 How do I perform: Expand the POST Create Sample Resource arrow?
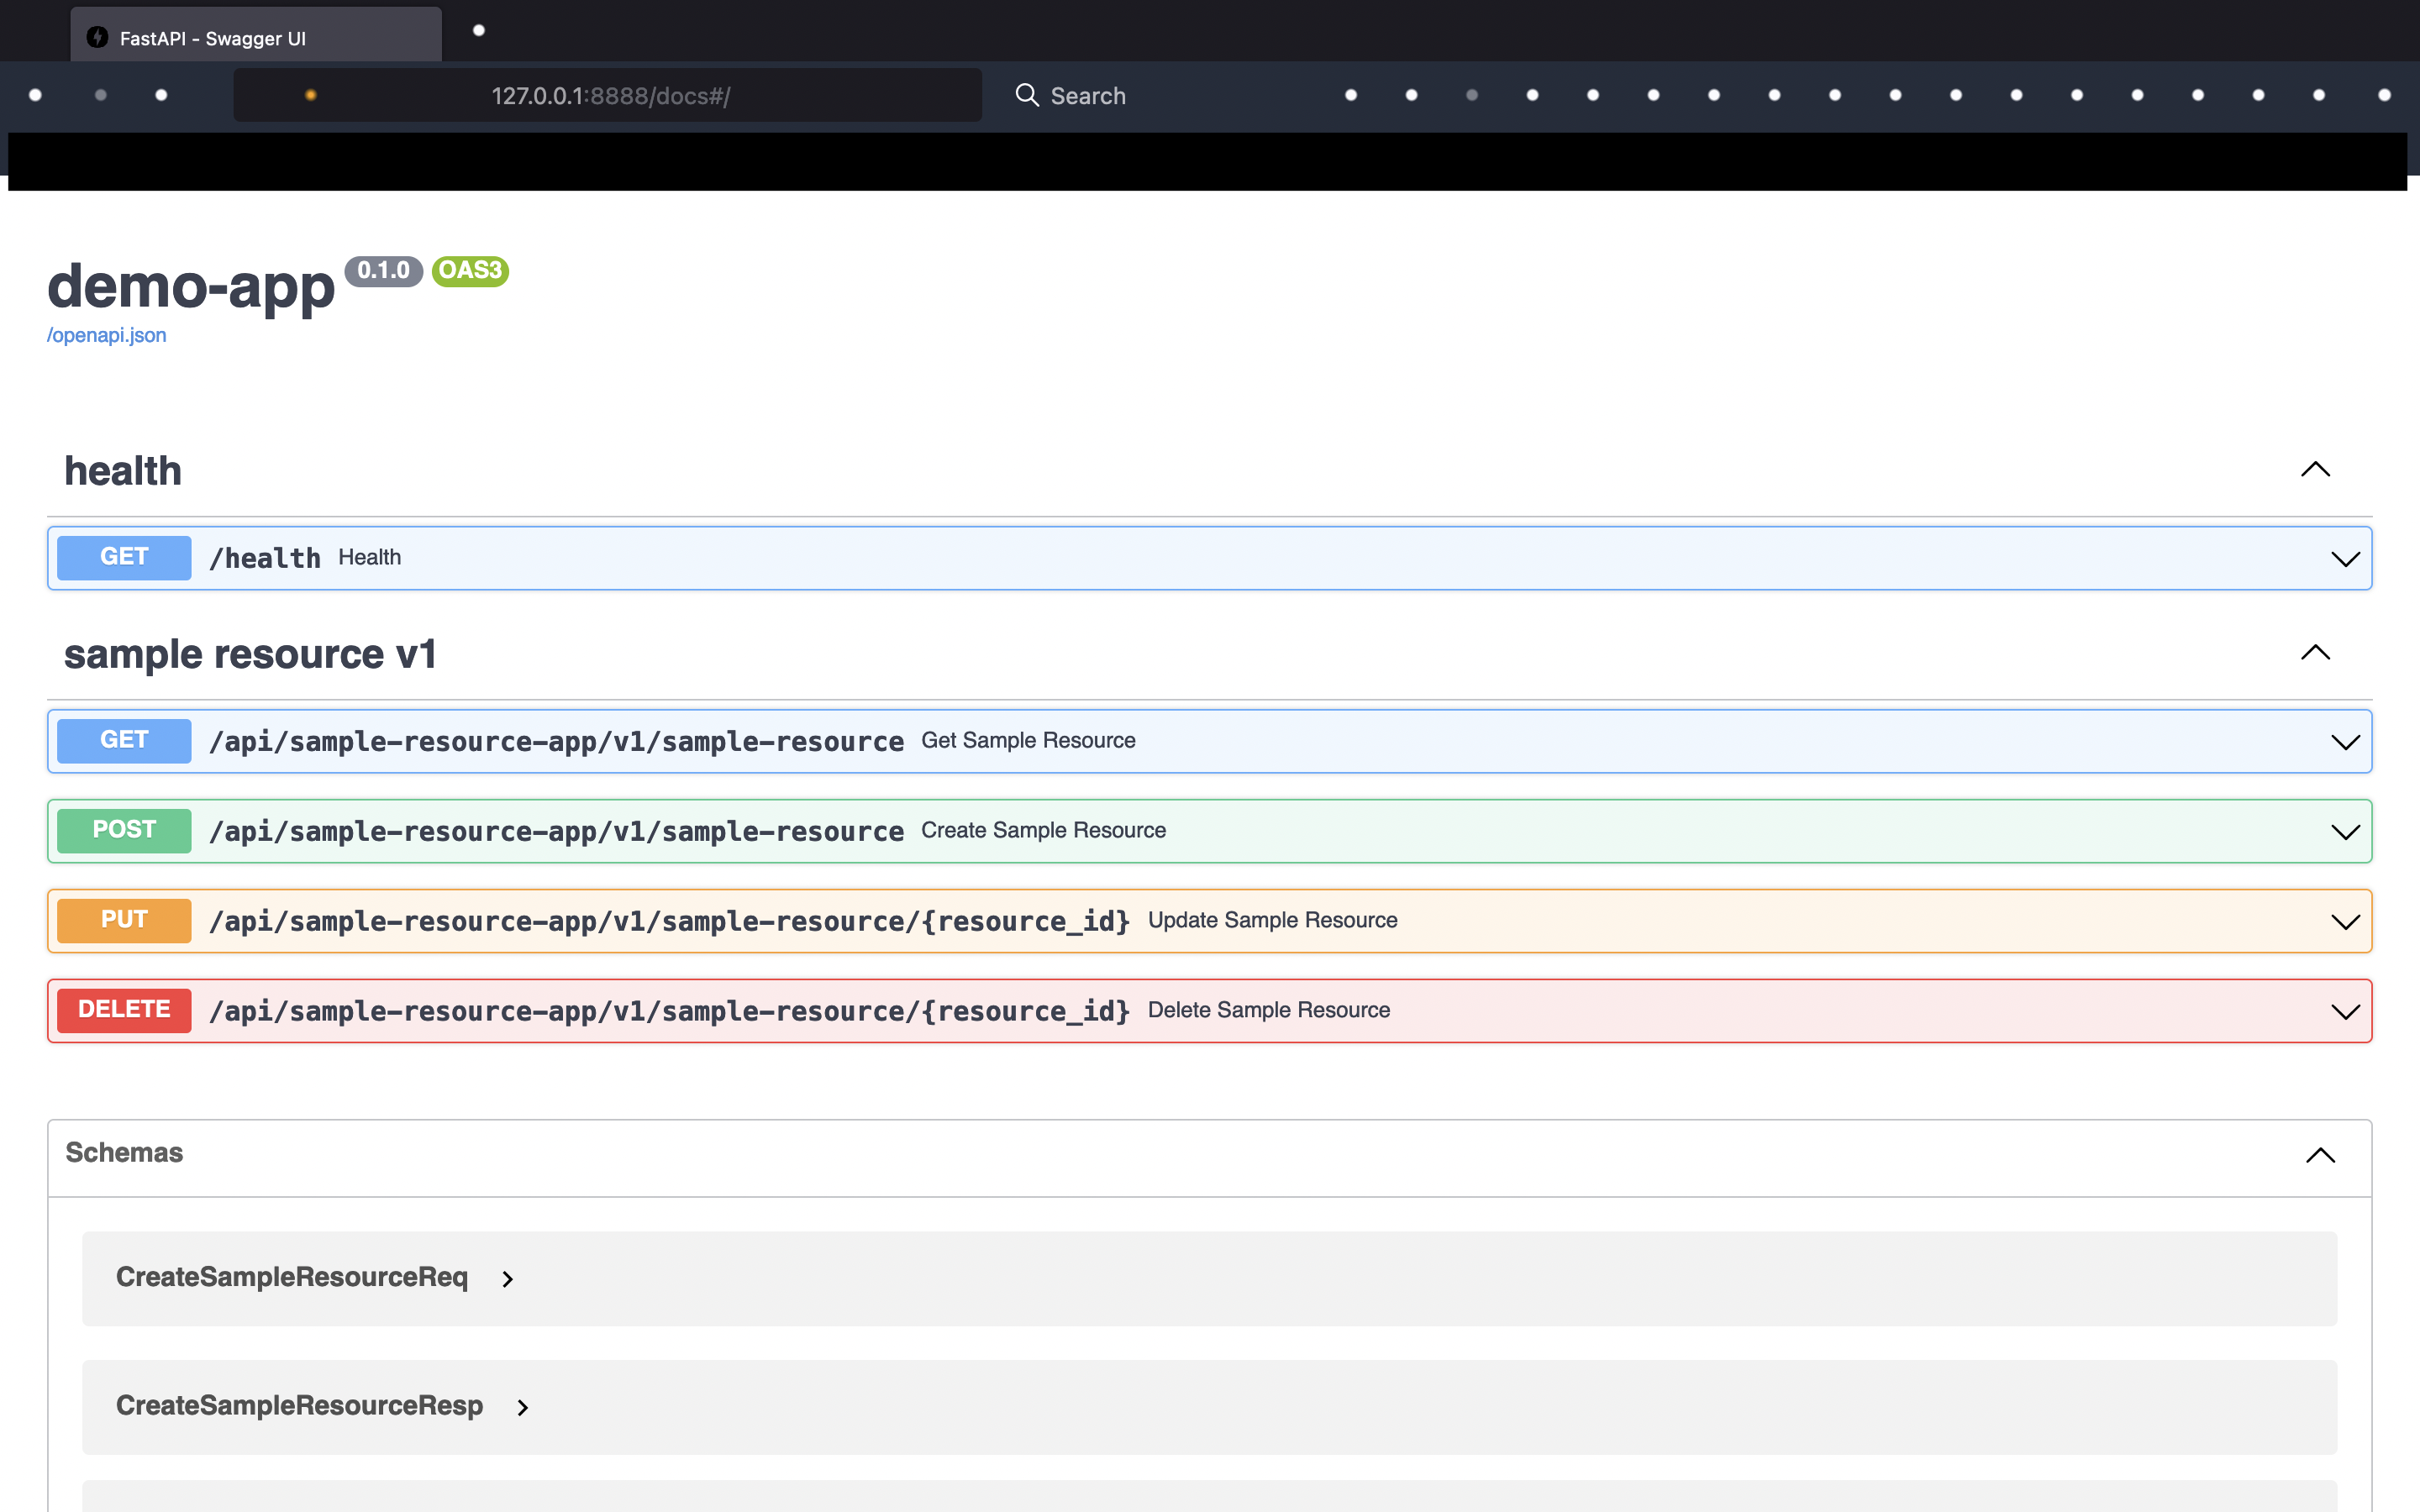2344,832
